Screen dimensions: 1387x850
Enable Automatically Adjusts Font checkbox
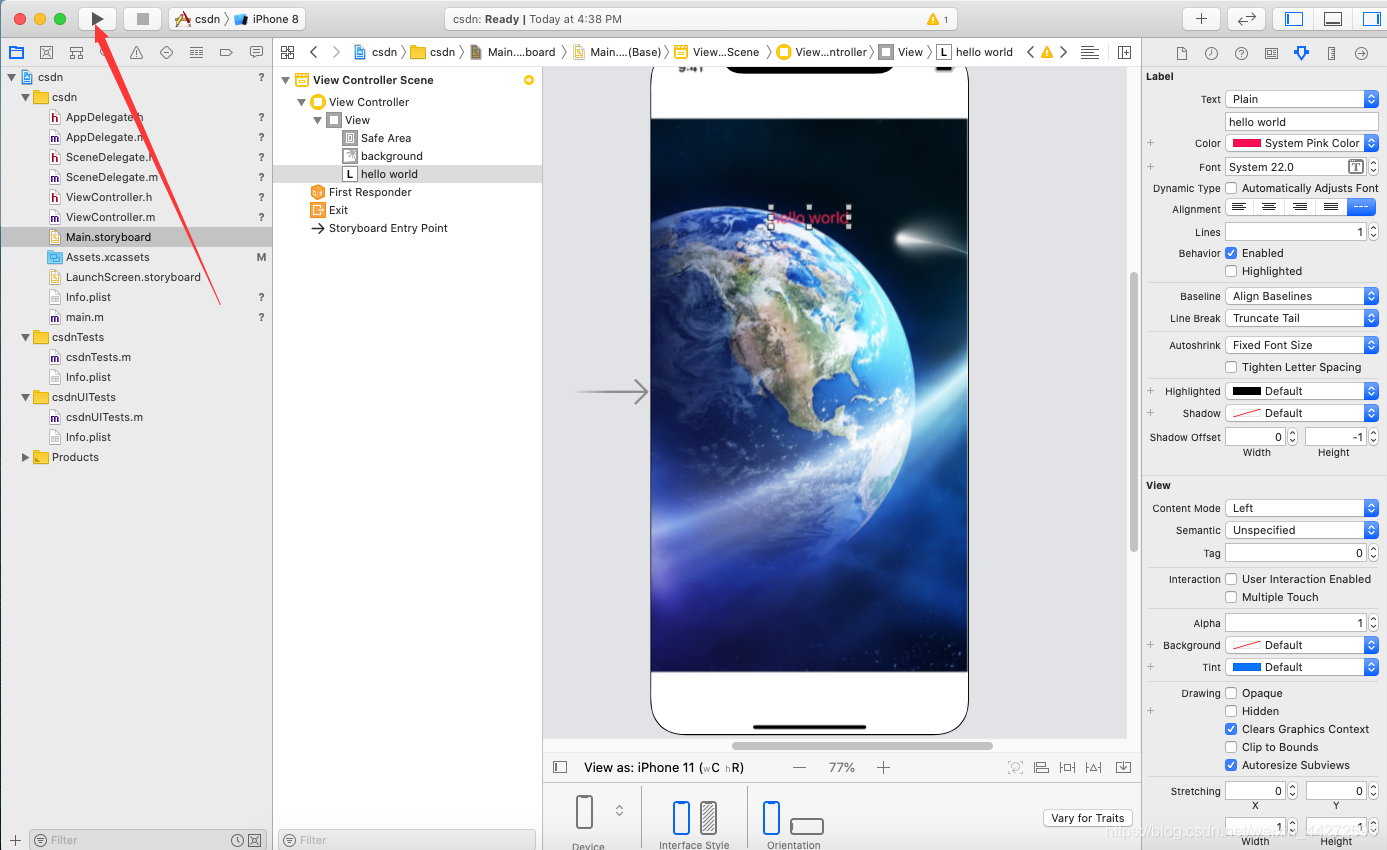click(1231, 188)
